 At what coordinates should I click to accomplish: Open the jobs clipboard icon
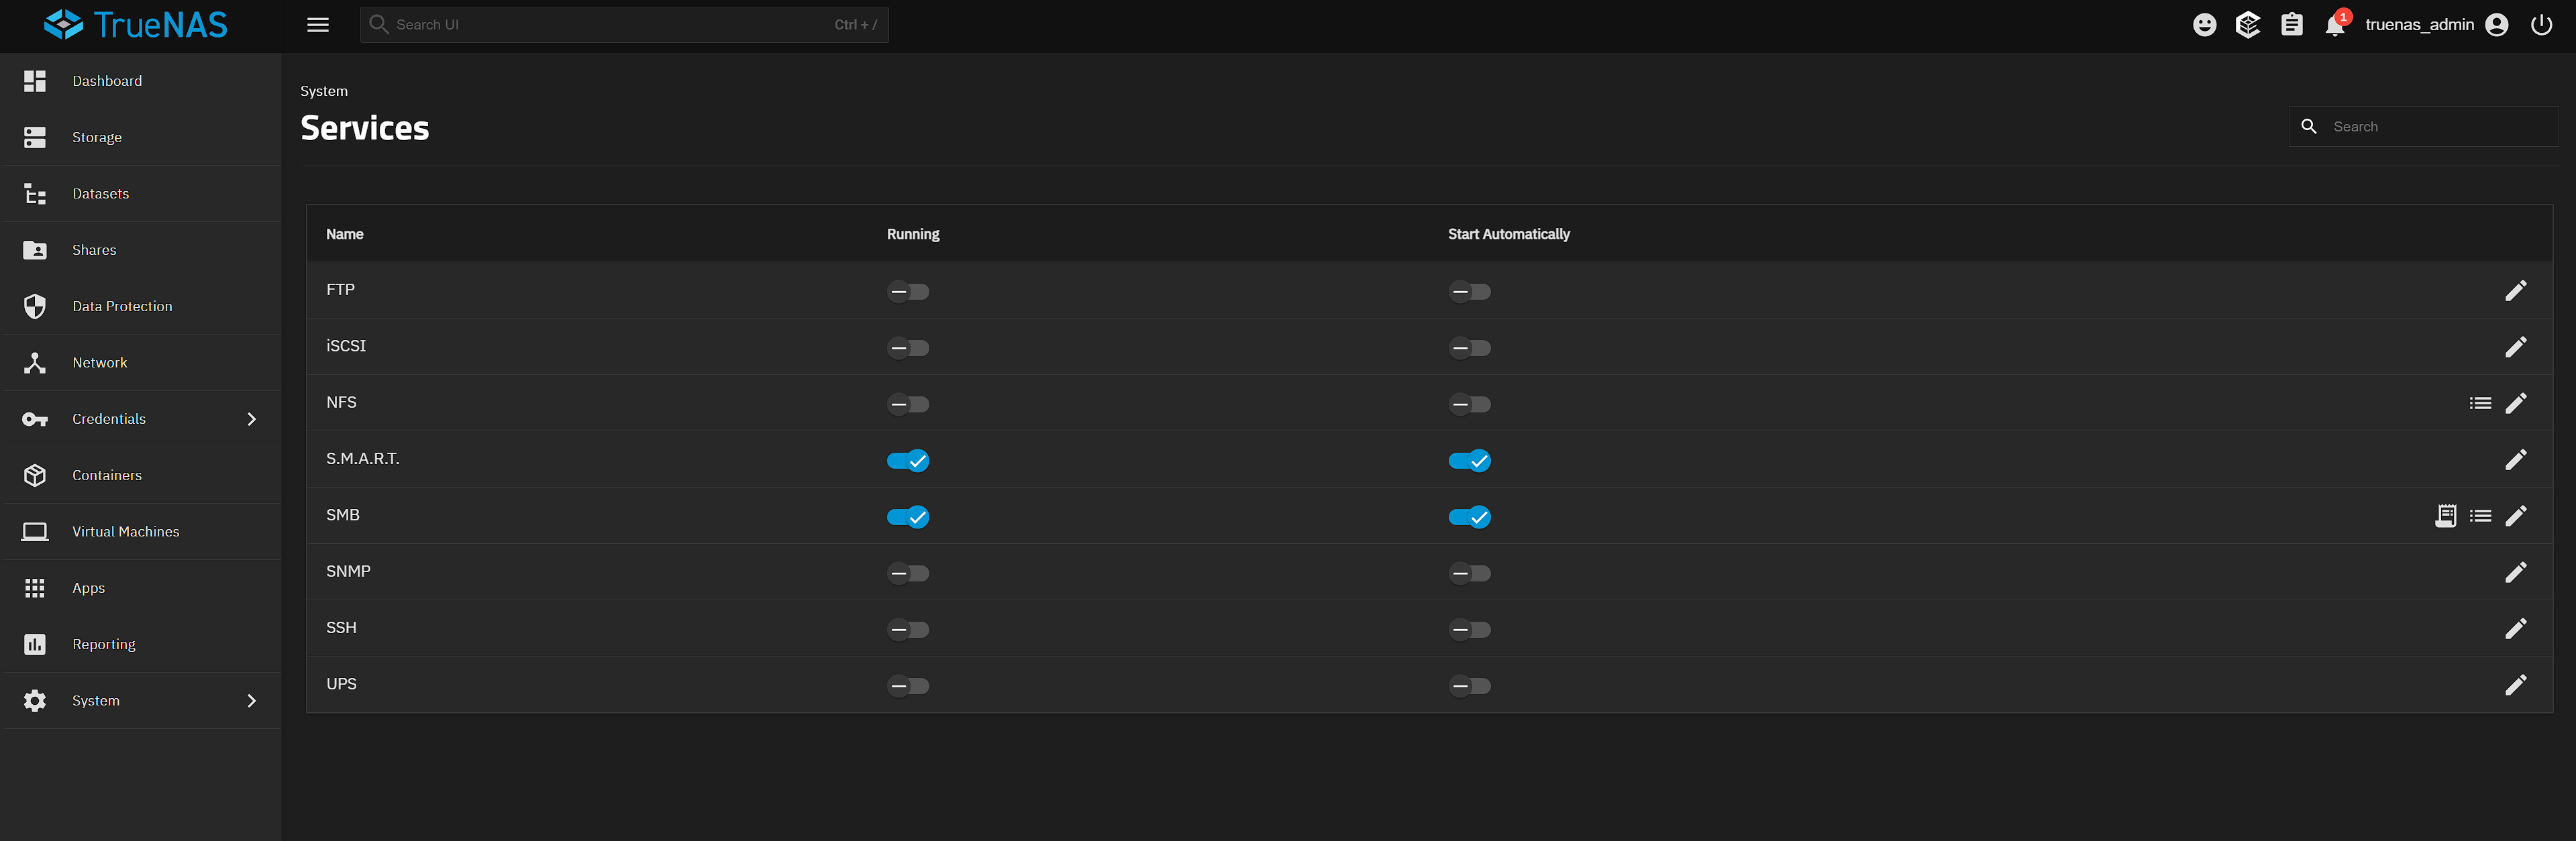point(2291,25)
